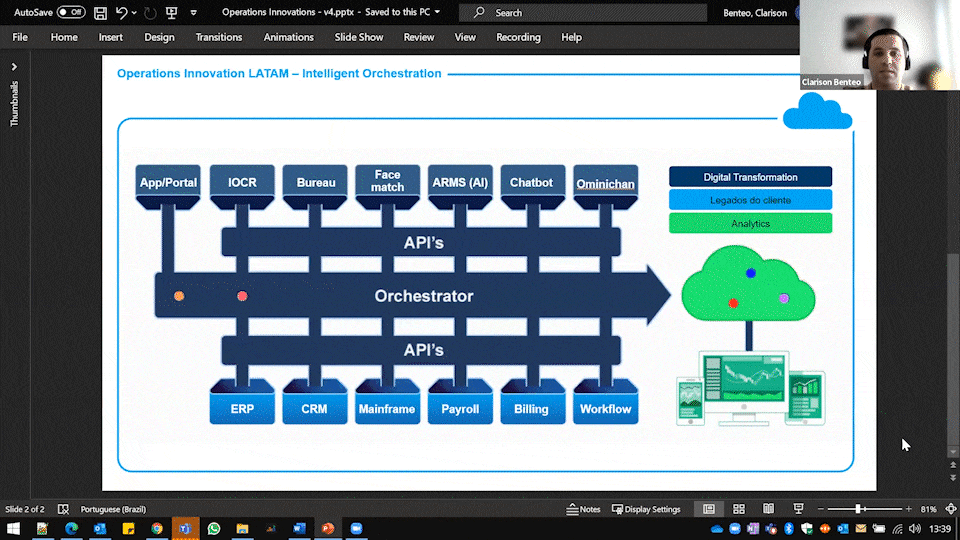
Task: Open the Transitions ribbon tab
Action: coord(219,37)
